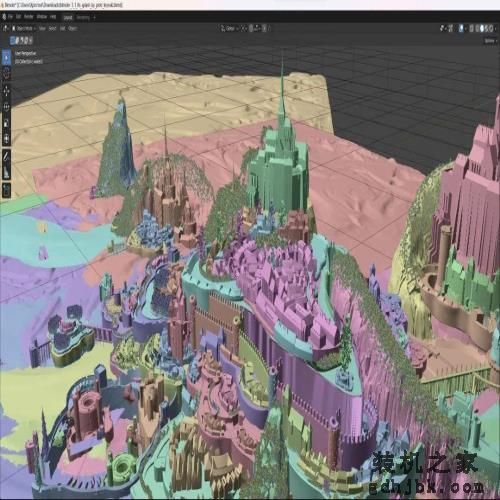Screen dimensions: 500x500
Task: Select the Rotate tool
Action: pos(6,107)
